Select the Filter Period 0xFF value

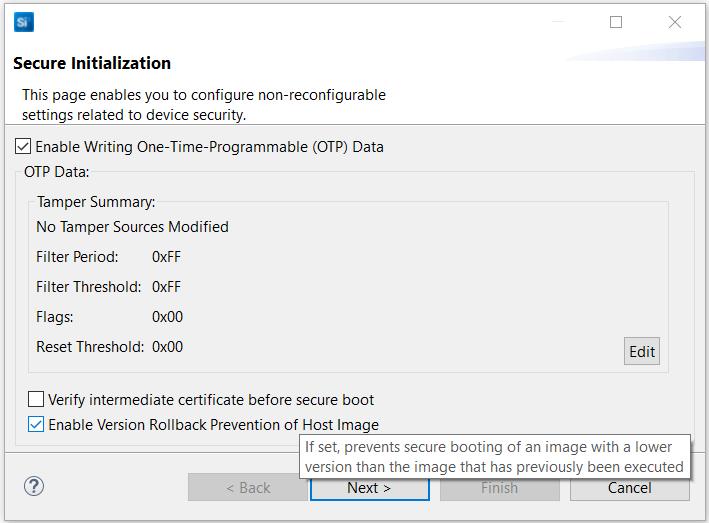166,257
